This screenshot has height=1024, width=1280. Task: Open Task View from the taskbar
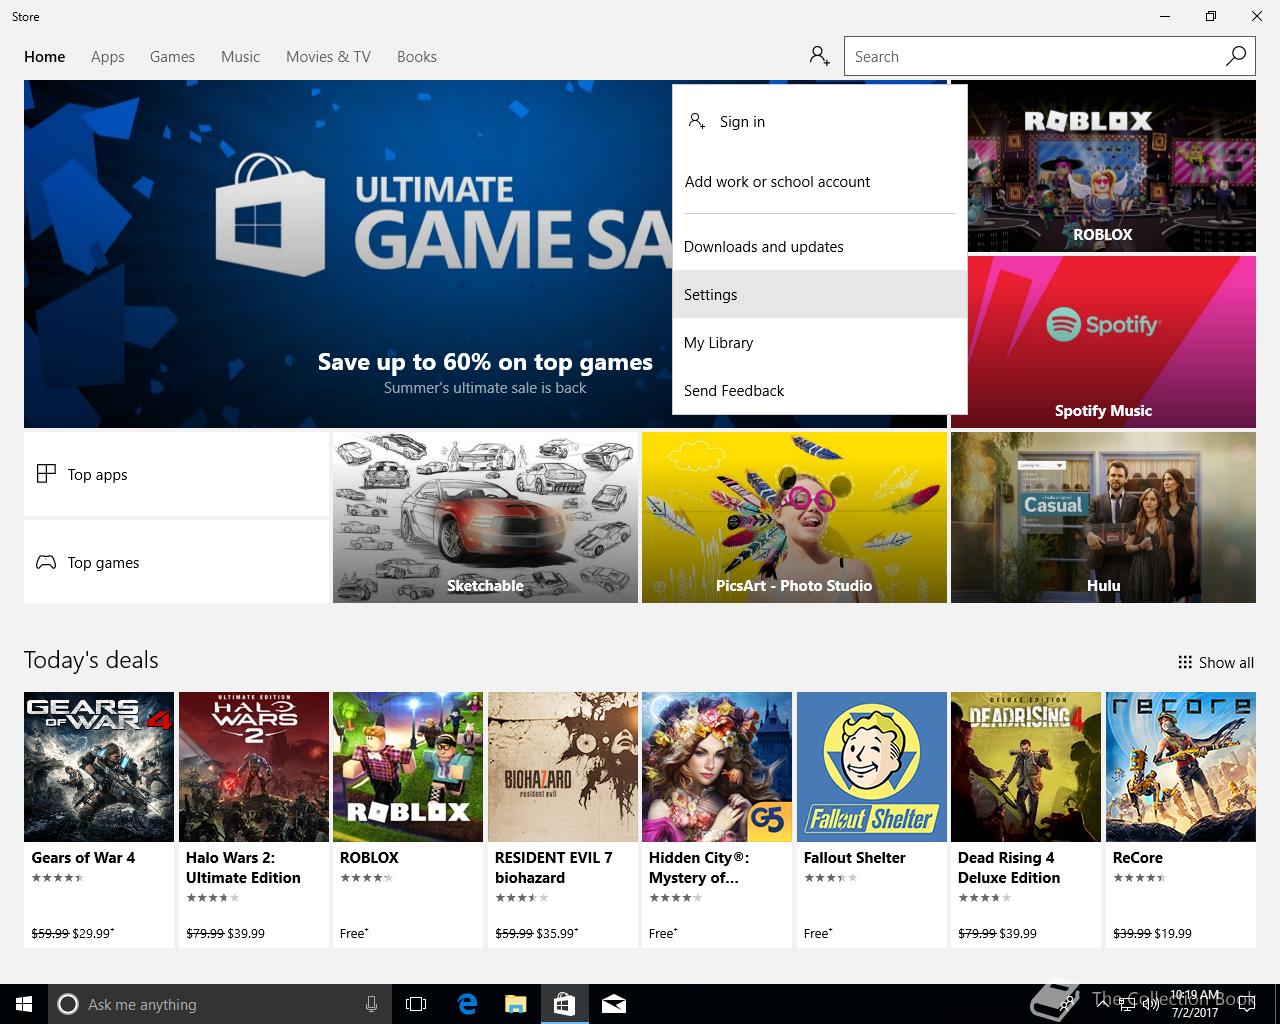[x=416, y=1004]
